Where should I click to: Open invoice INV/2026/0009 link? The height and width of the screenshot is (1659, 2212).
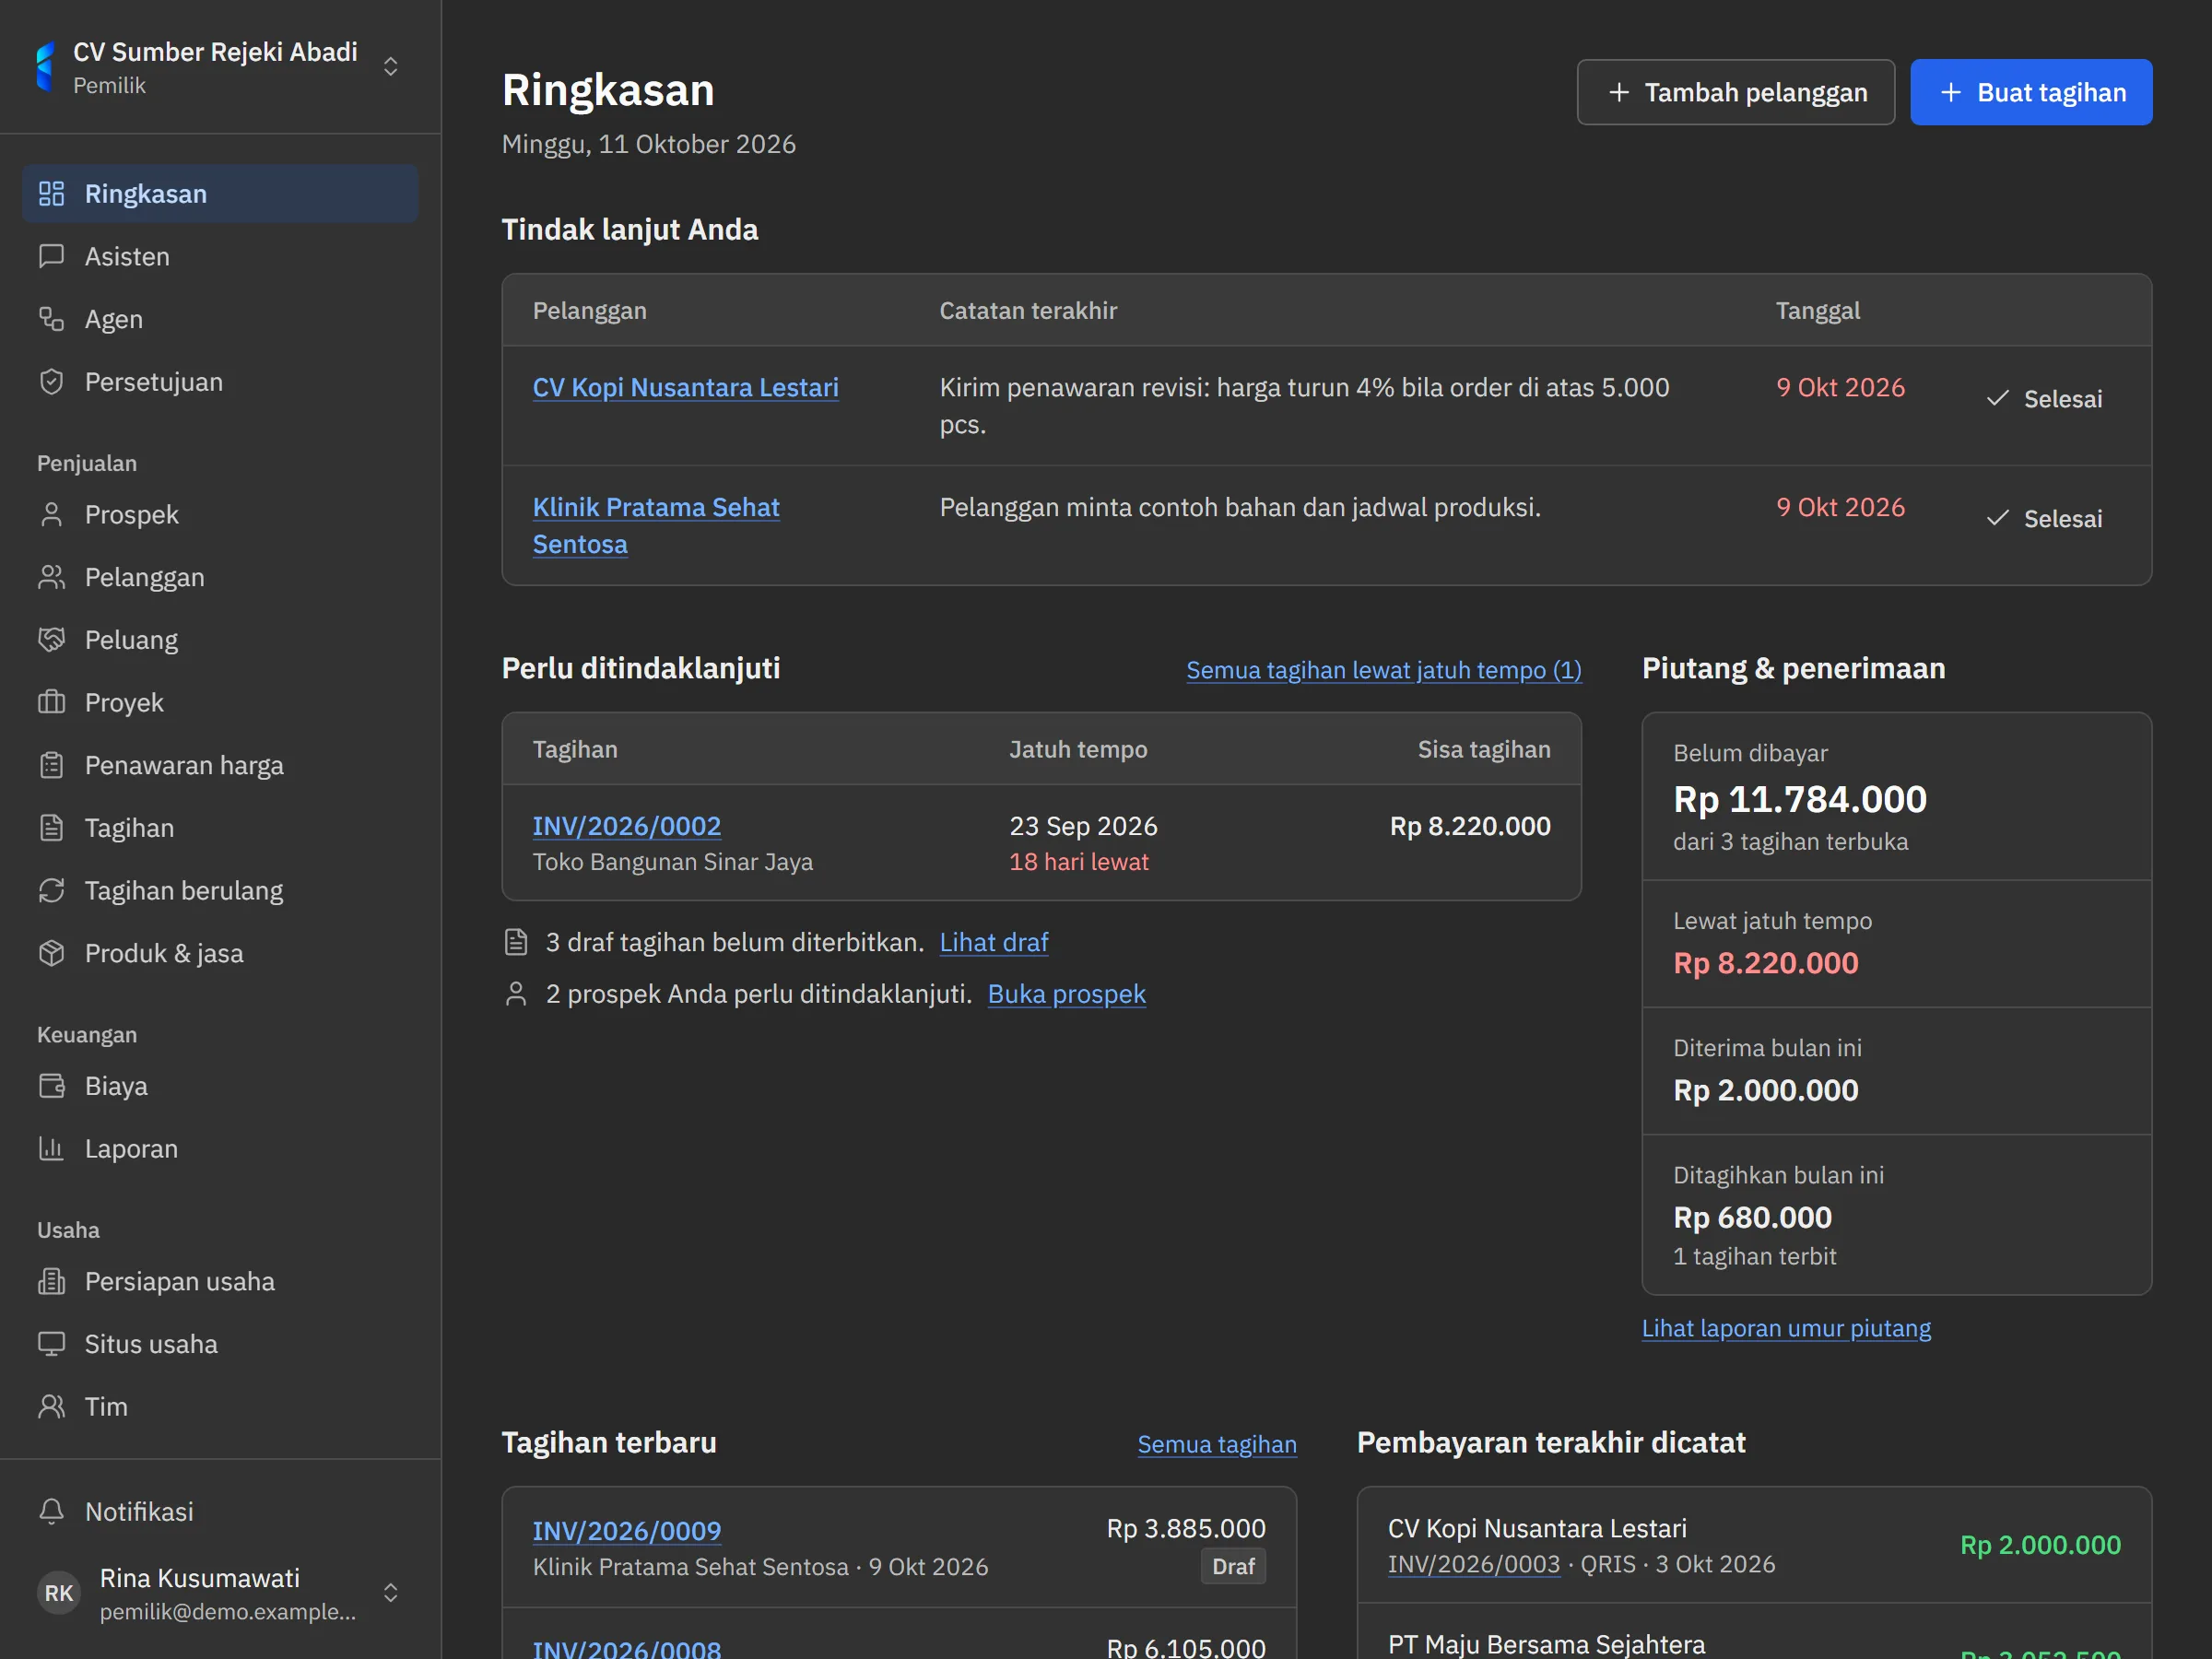(x=627, y=1531)
